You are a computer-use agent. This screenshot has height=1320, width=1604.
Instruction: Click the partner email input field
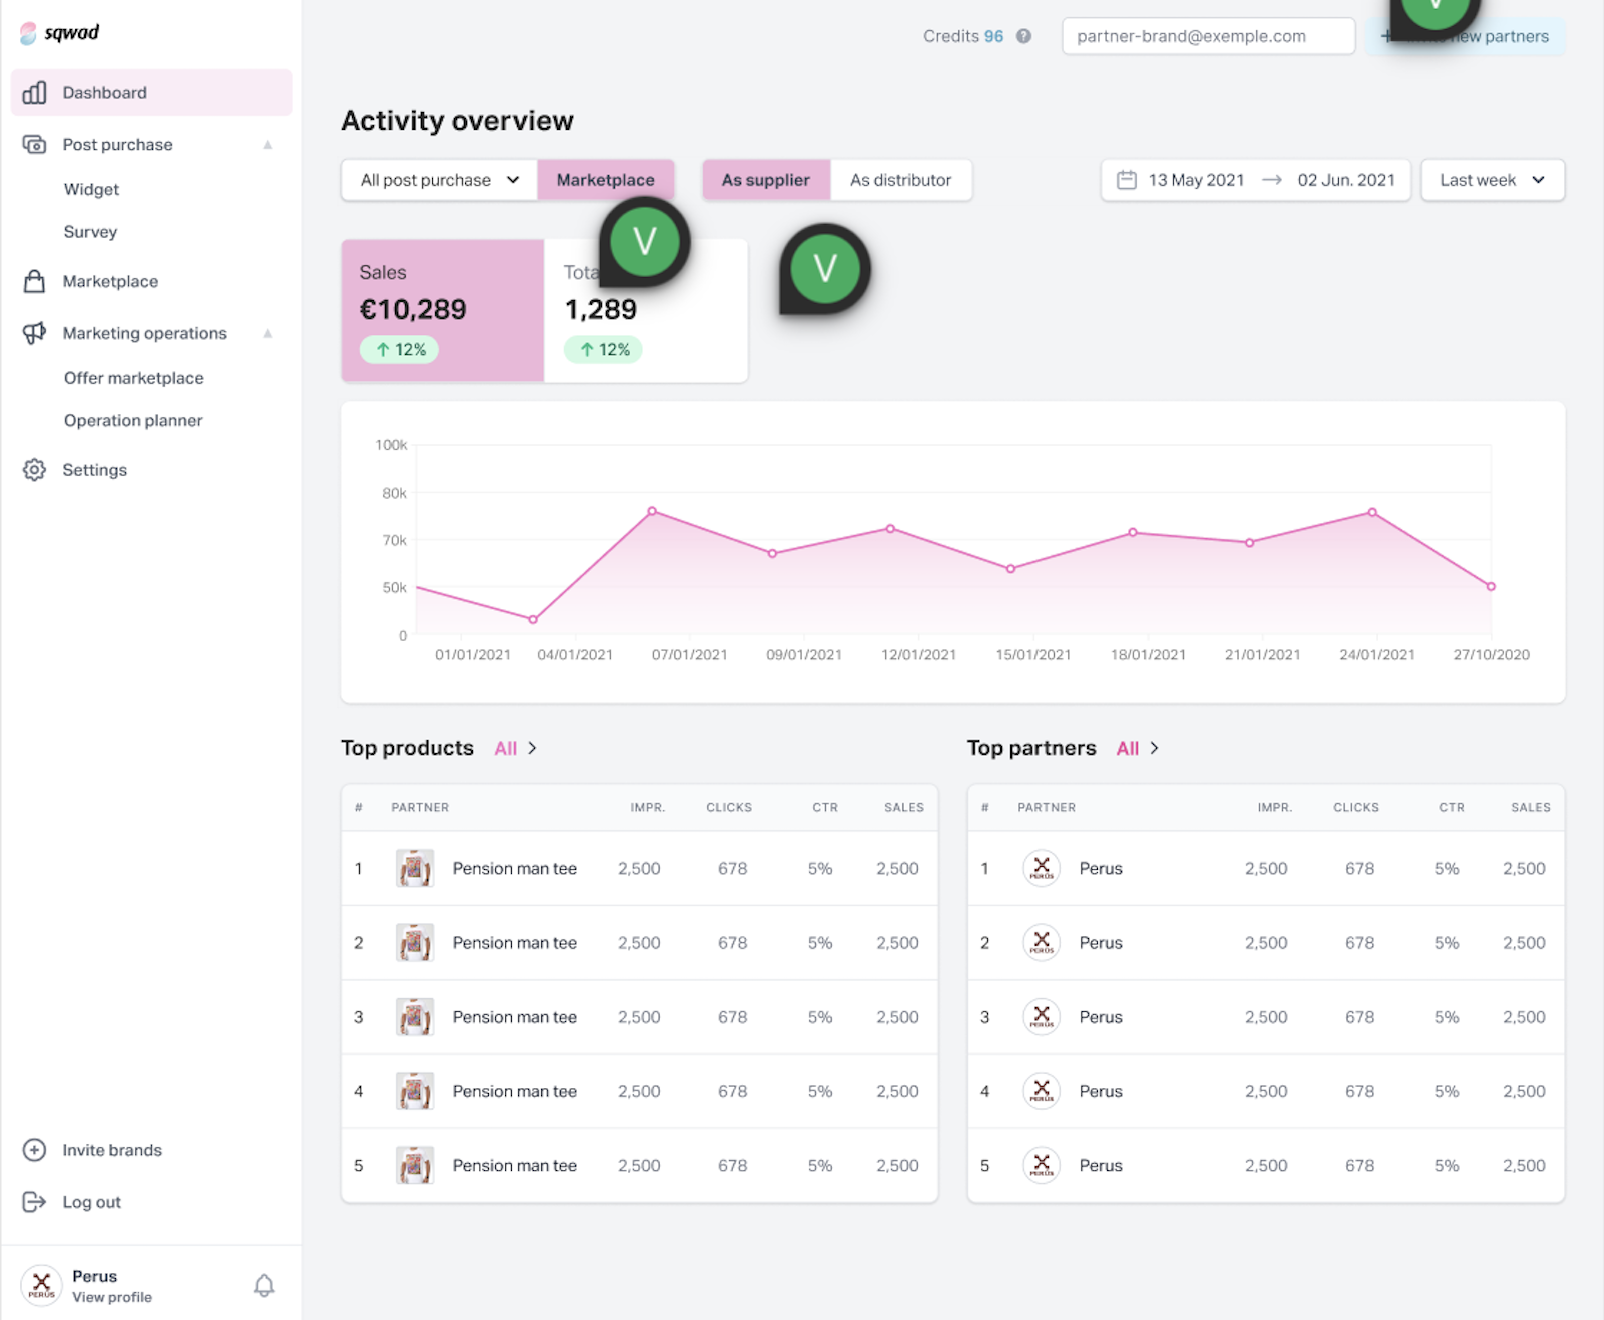pos(1207,36)
